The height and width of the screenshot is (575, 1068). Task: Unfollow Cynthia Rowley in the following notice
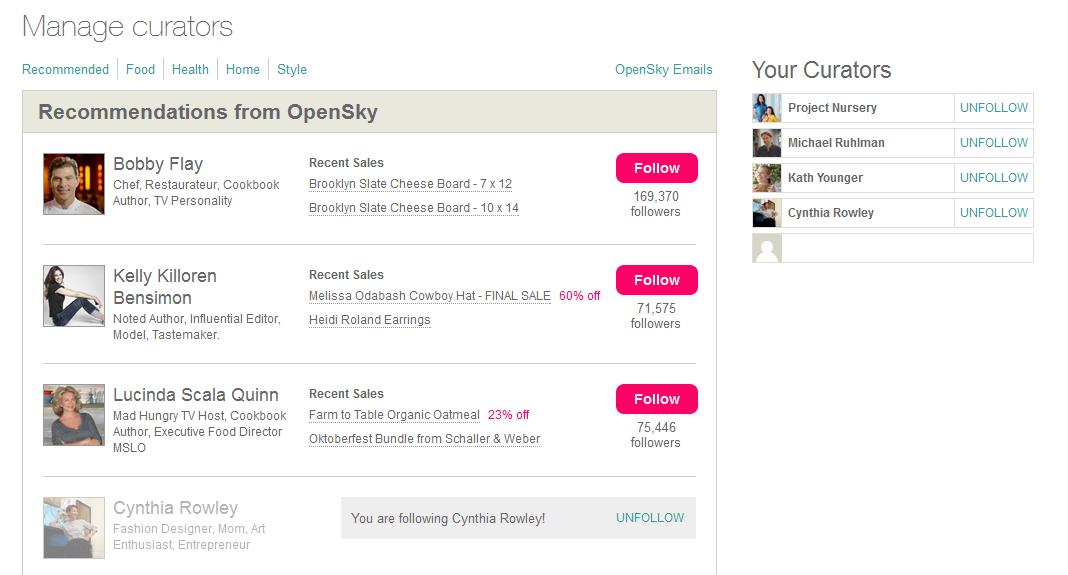[x=650, y=518]
